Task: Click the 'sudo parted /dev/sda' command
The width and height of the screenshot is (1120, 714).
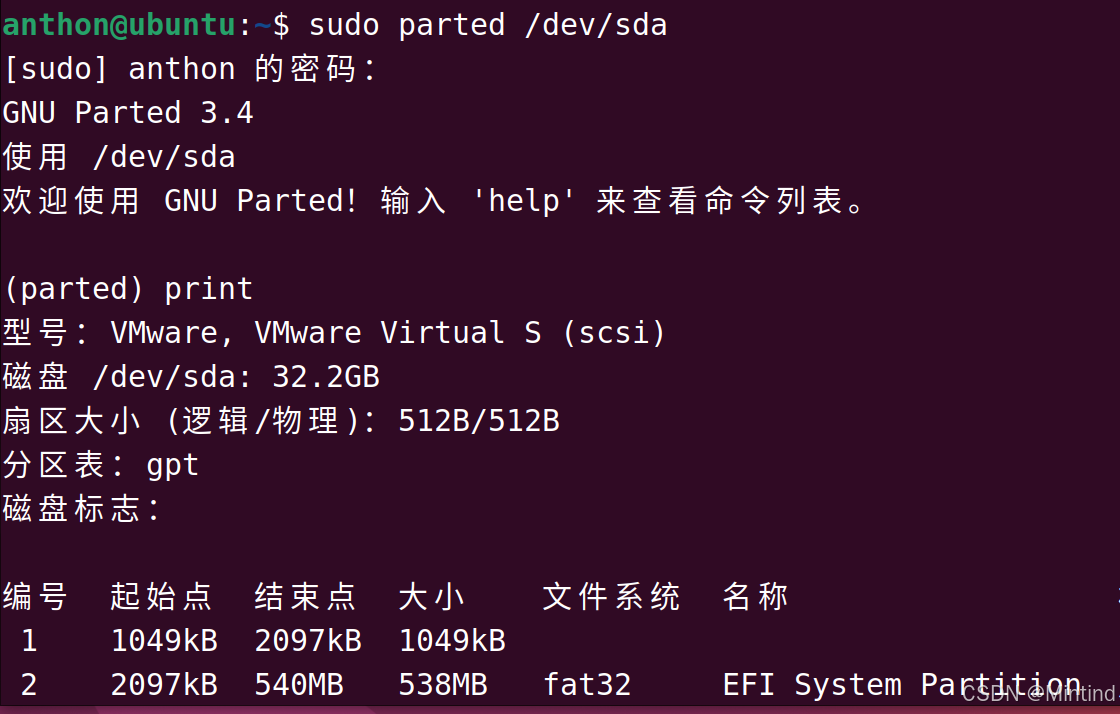Action: [x=488, y=26]
